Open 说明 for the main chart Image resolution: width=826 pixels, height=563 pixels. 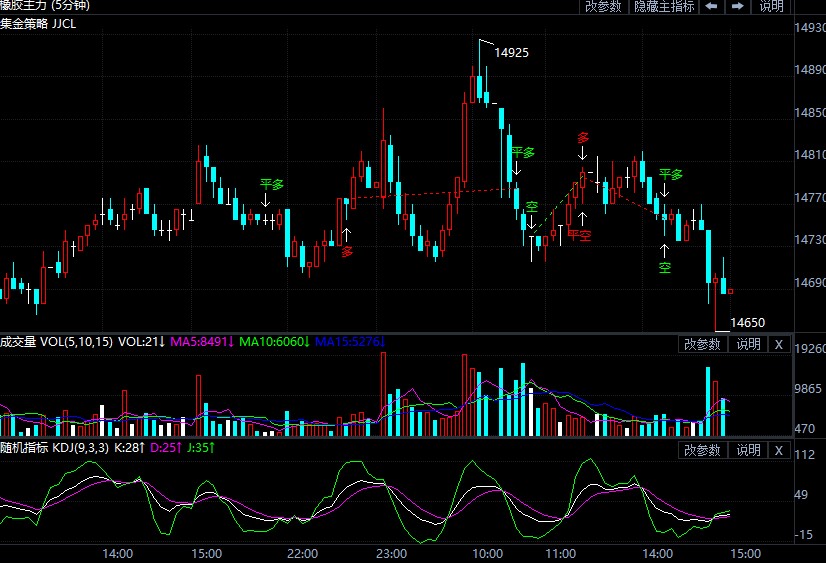(x=771, y=6)
